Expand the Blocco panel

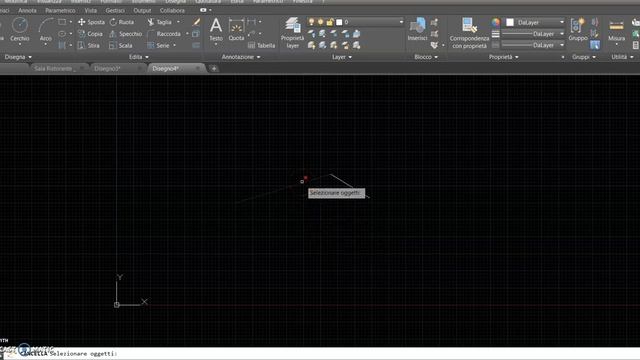pos(426,57)
